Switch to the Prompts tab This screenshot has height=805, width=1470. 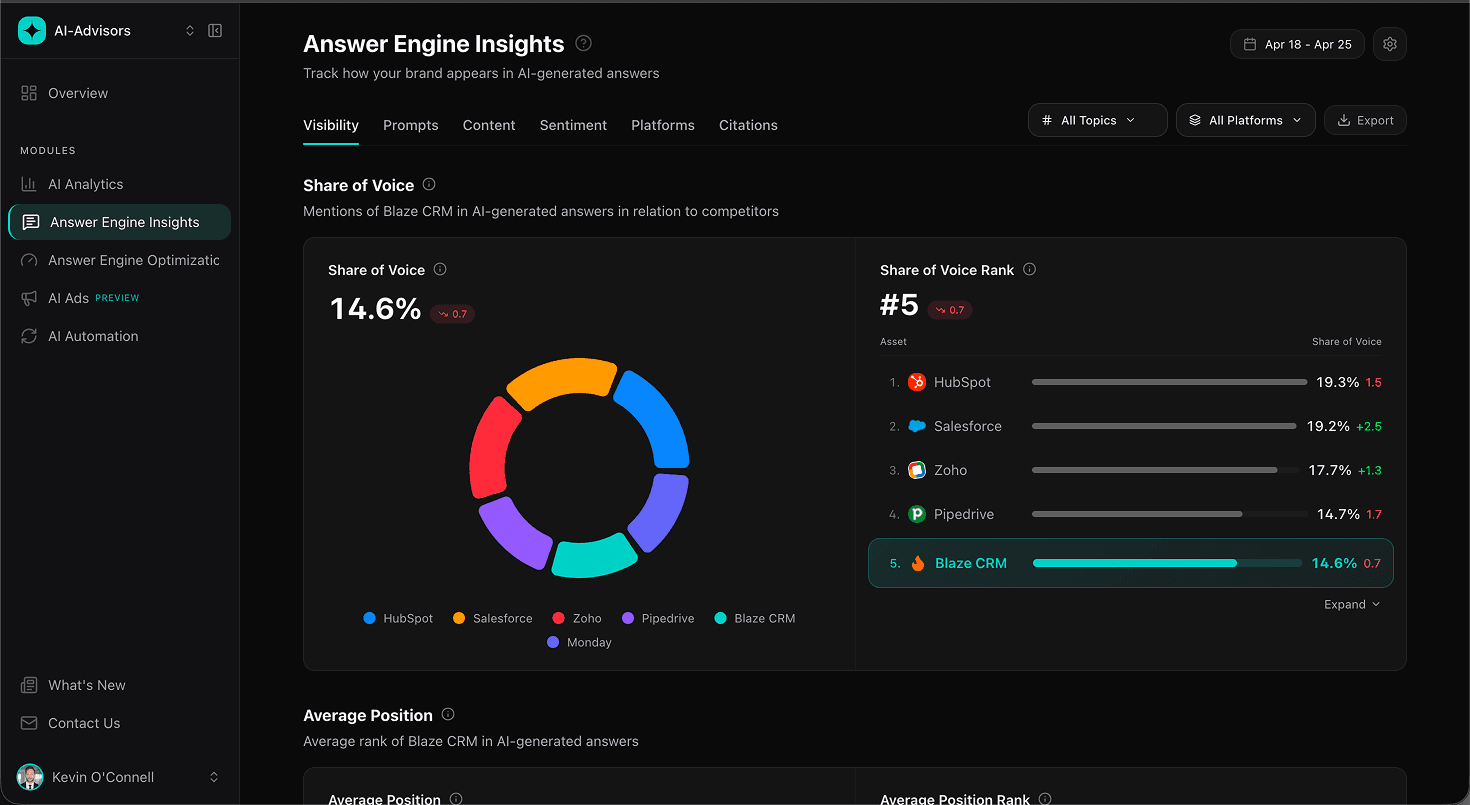[411, 125]
